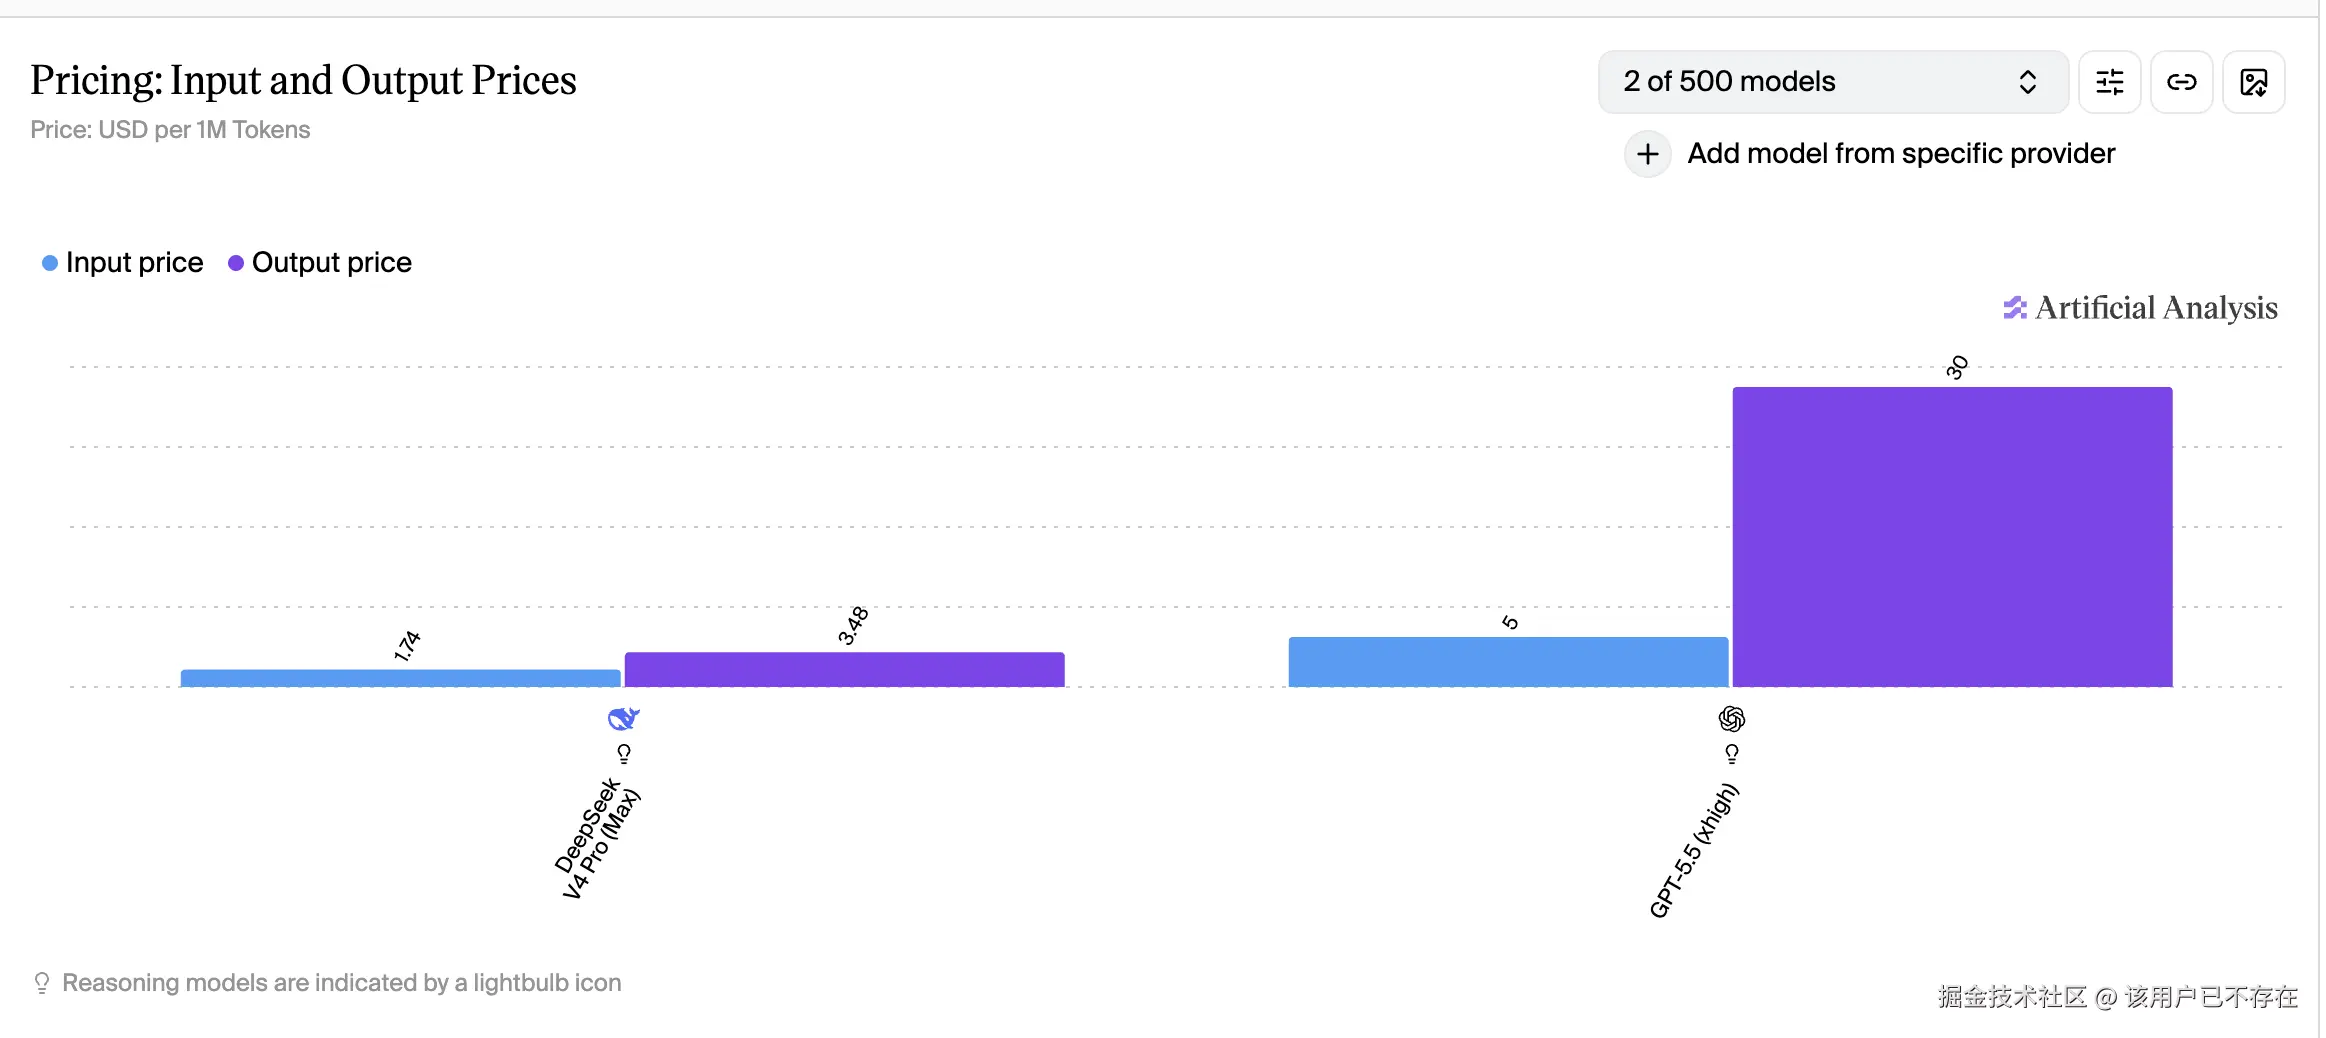This screenshot has height=1038, width=2326.
Task: Click the DeepSeek whale logo
Action: tap(623, 719)
